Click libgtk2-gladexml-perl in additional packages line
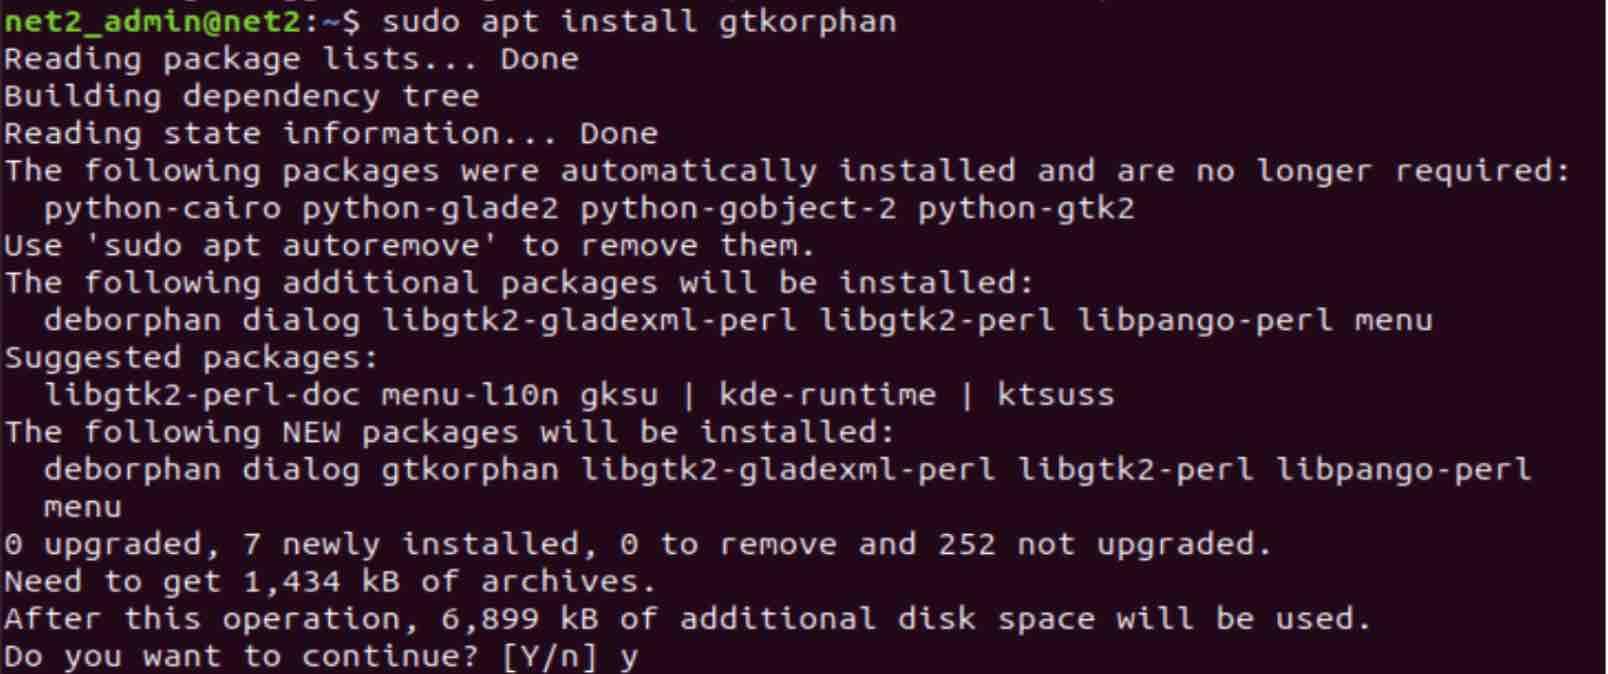 tap(590, 321)
